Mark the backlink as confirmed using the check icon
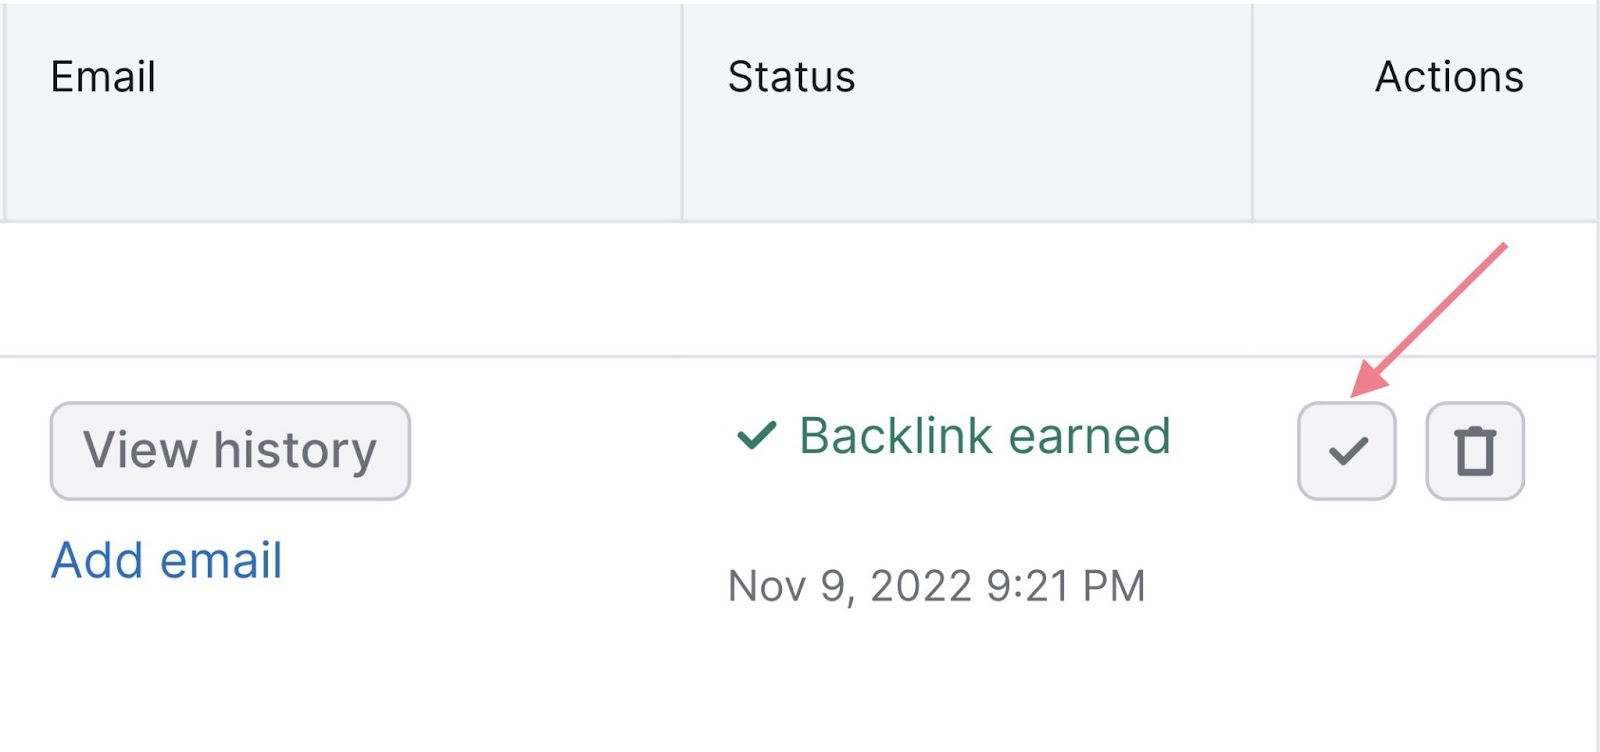 pyautogui.click(x=1346, y=450)
